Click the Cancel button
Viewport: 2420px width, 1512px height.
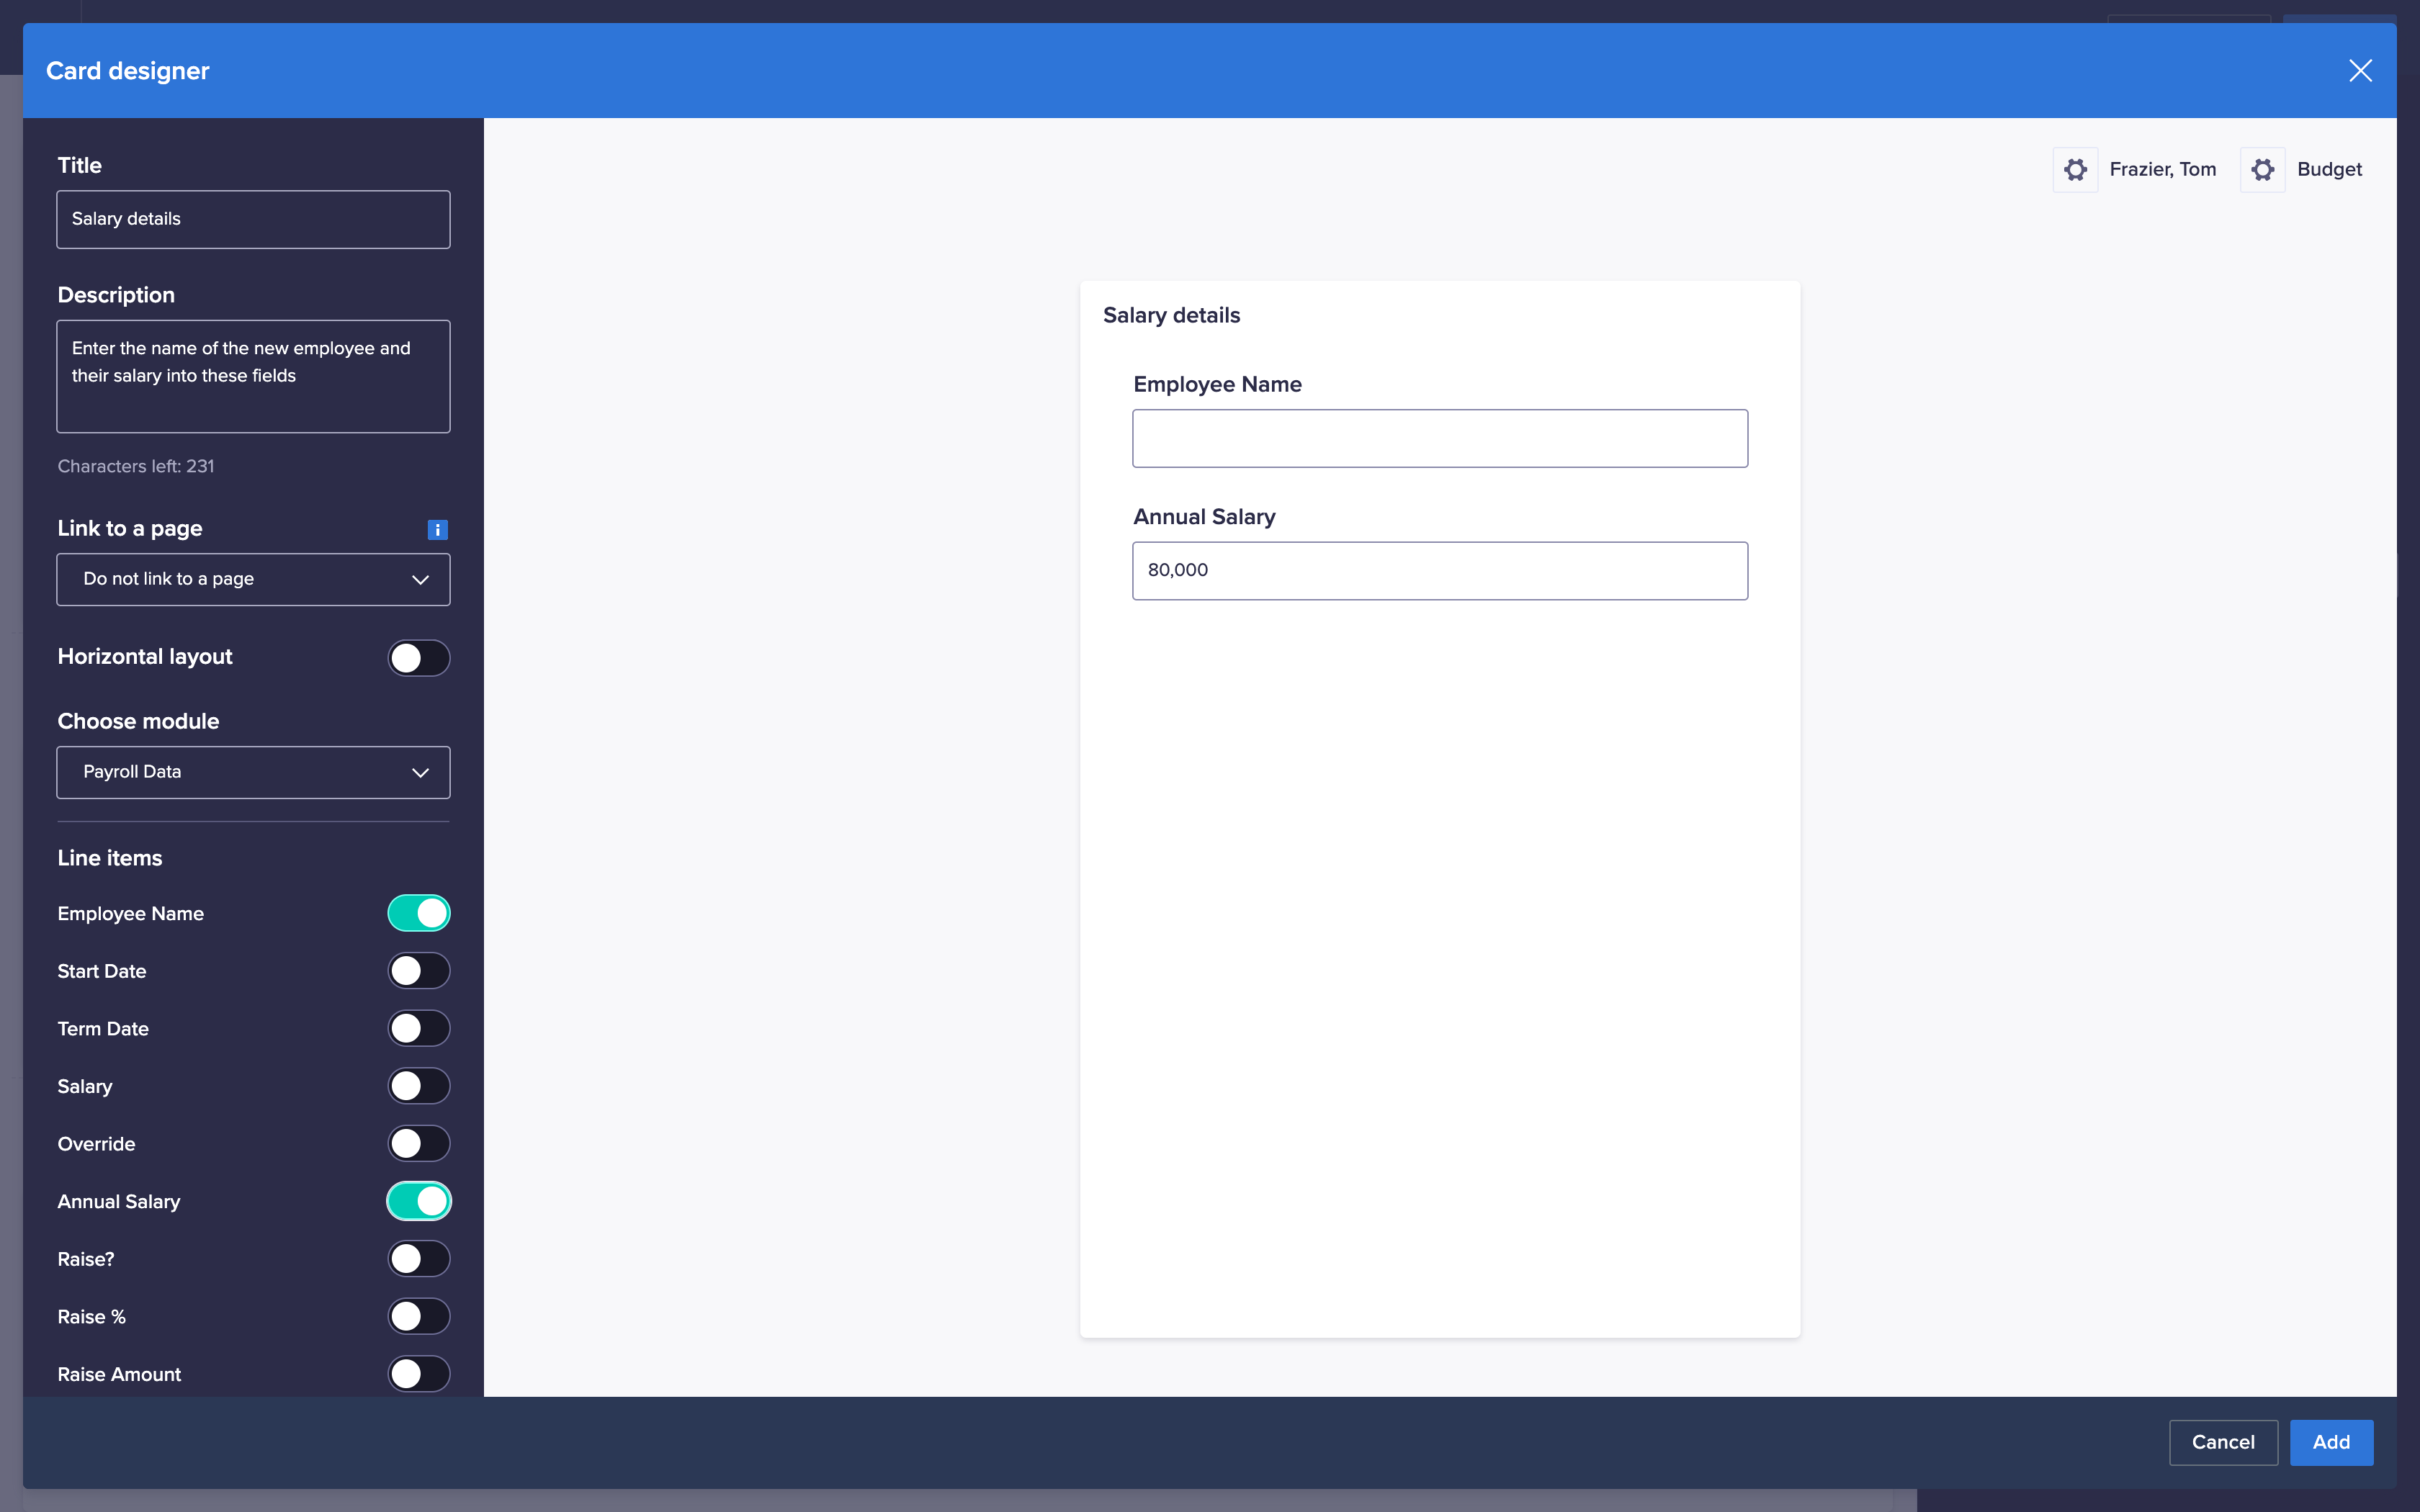[2223, 1442]
